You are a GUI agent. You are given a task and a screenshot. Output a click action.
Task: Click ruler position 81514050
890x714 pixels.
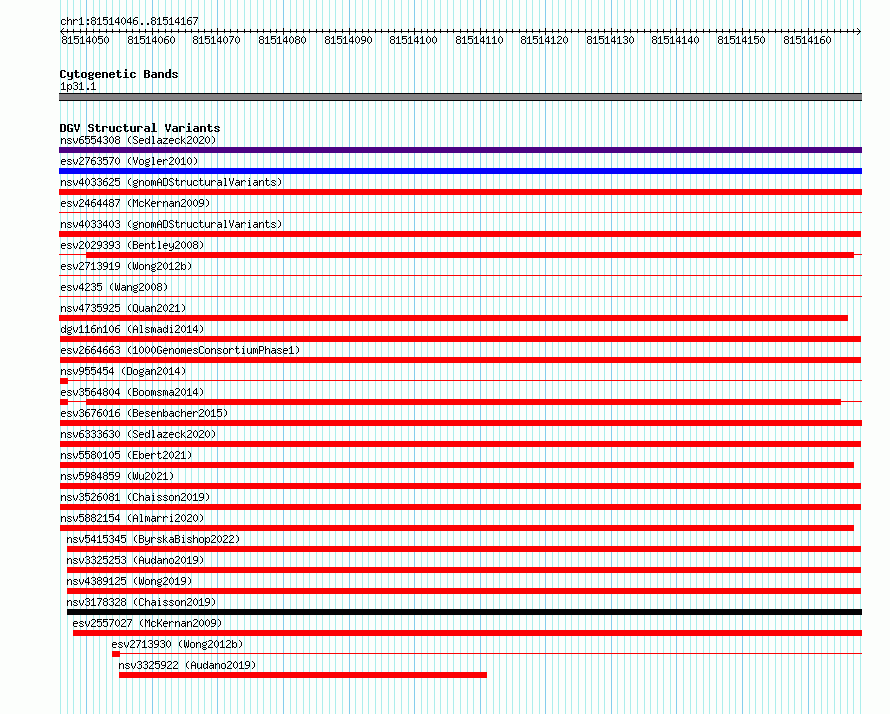(85, 40)
